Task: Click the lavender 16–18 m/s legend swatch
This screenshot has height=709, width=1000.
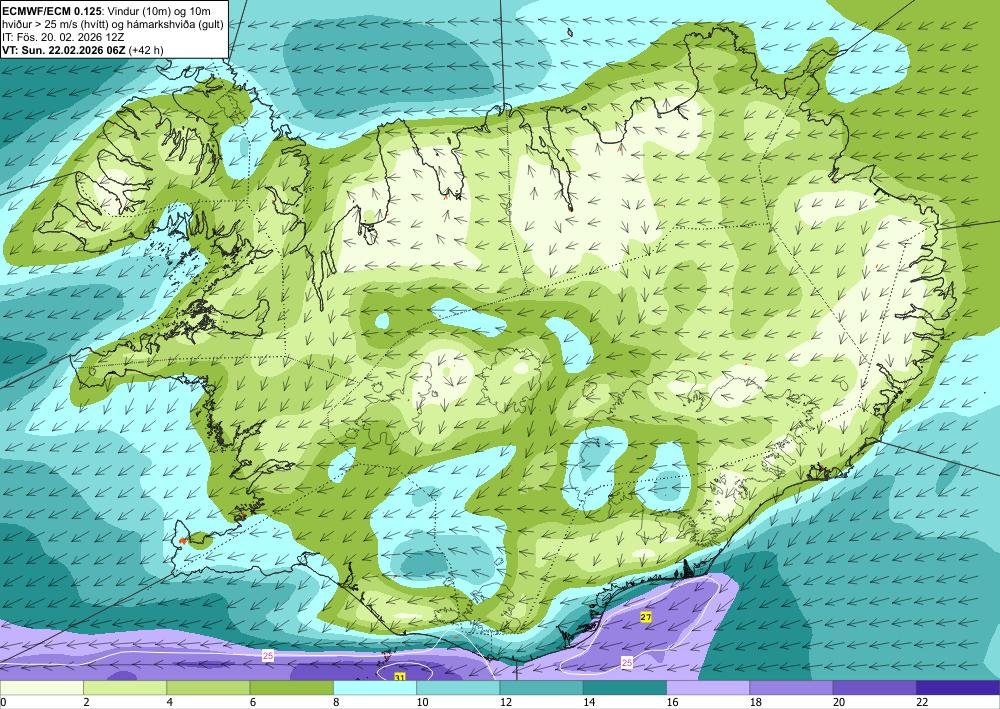Action: (x=708, y=687)
